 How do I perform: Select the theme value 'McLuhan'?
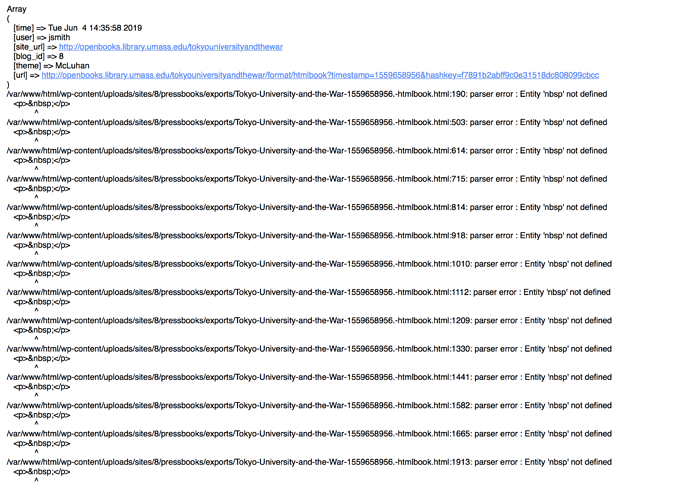click(x=72, y=66)
